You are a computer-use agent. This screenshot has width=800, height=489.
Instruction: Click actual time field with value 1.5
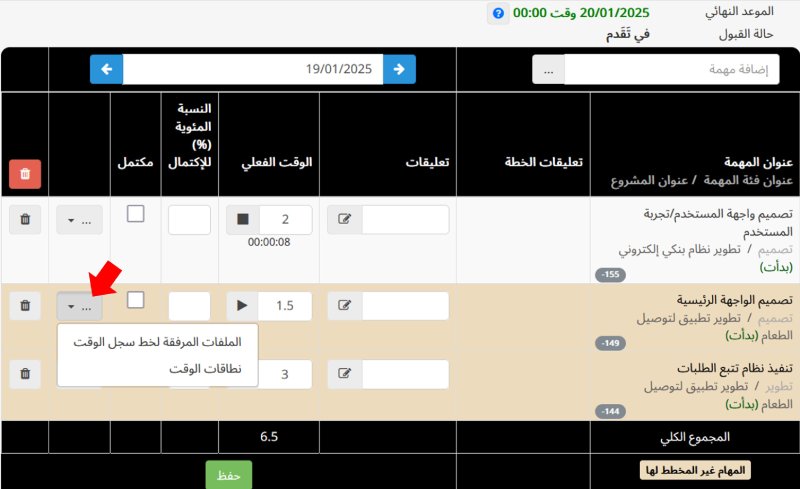(285, 306)
